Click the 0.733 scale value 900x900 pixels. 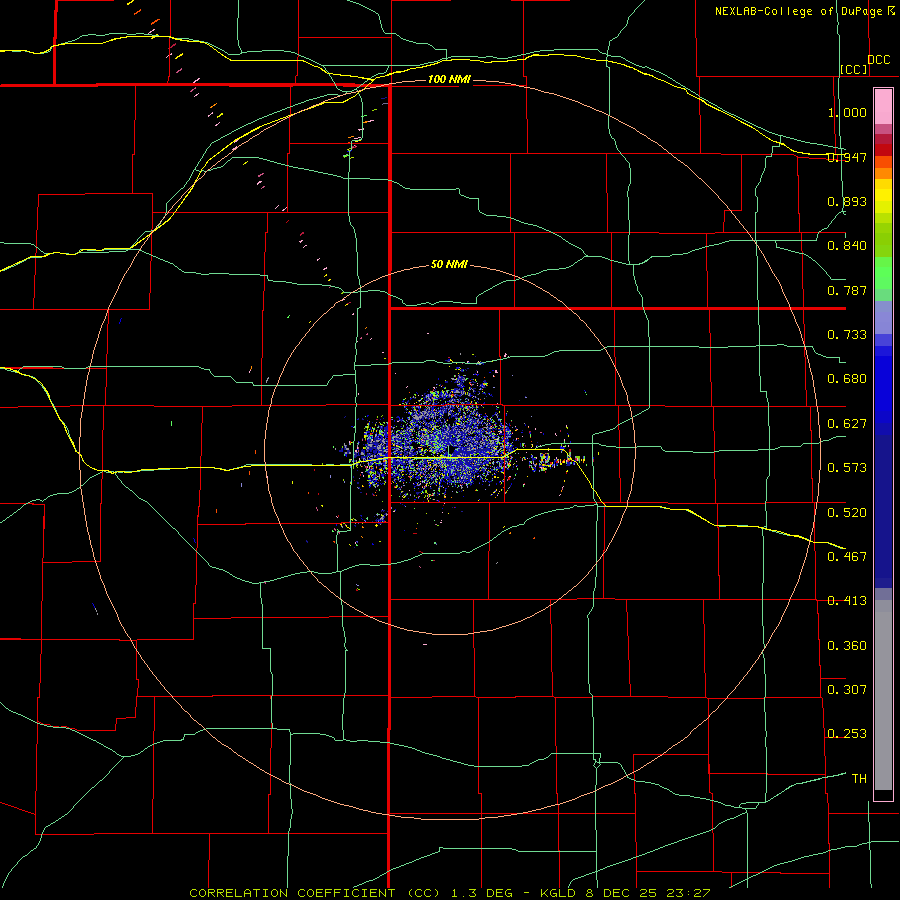tap(847, 335)
